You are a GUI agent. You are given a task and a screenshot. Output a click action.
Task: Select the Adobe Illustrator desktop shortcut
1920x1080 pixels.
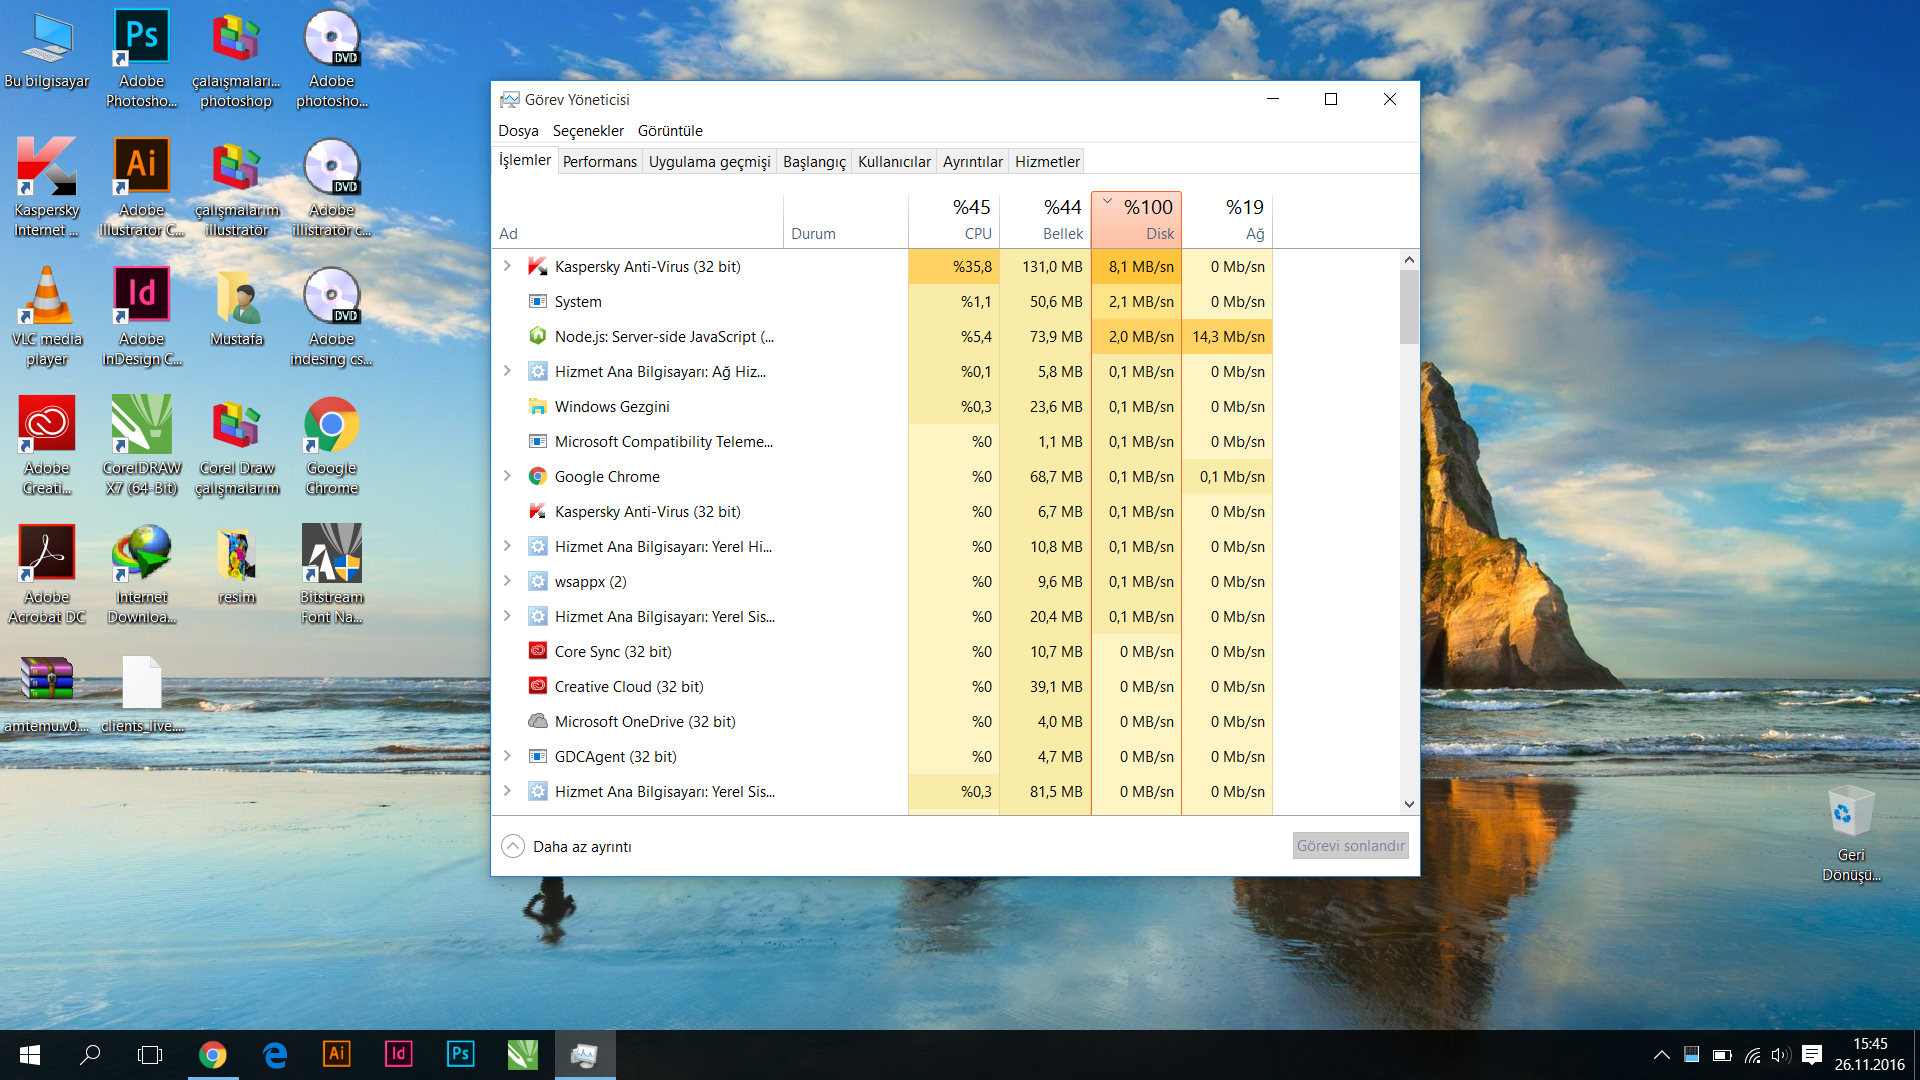tap(141, 187)
